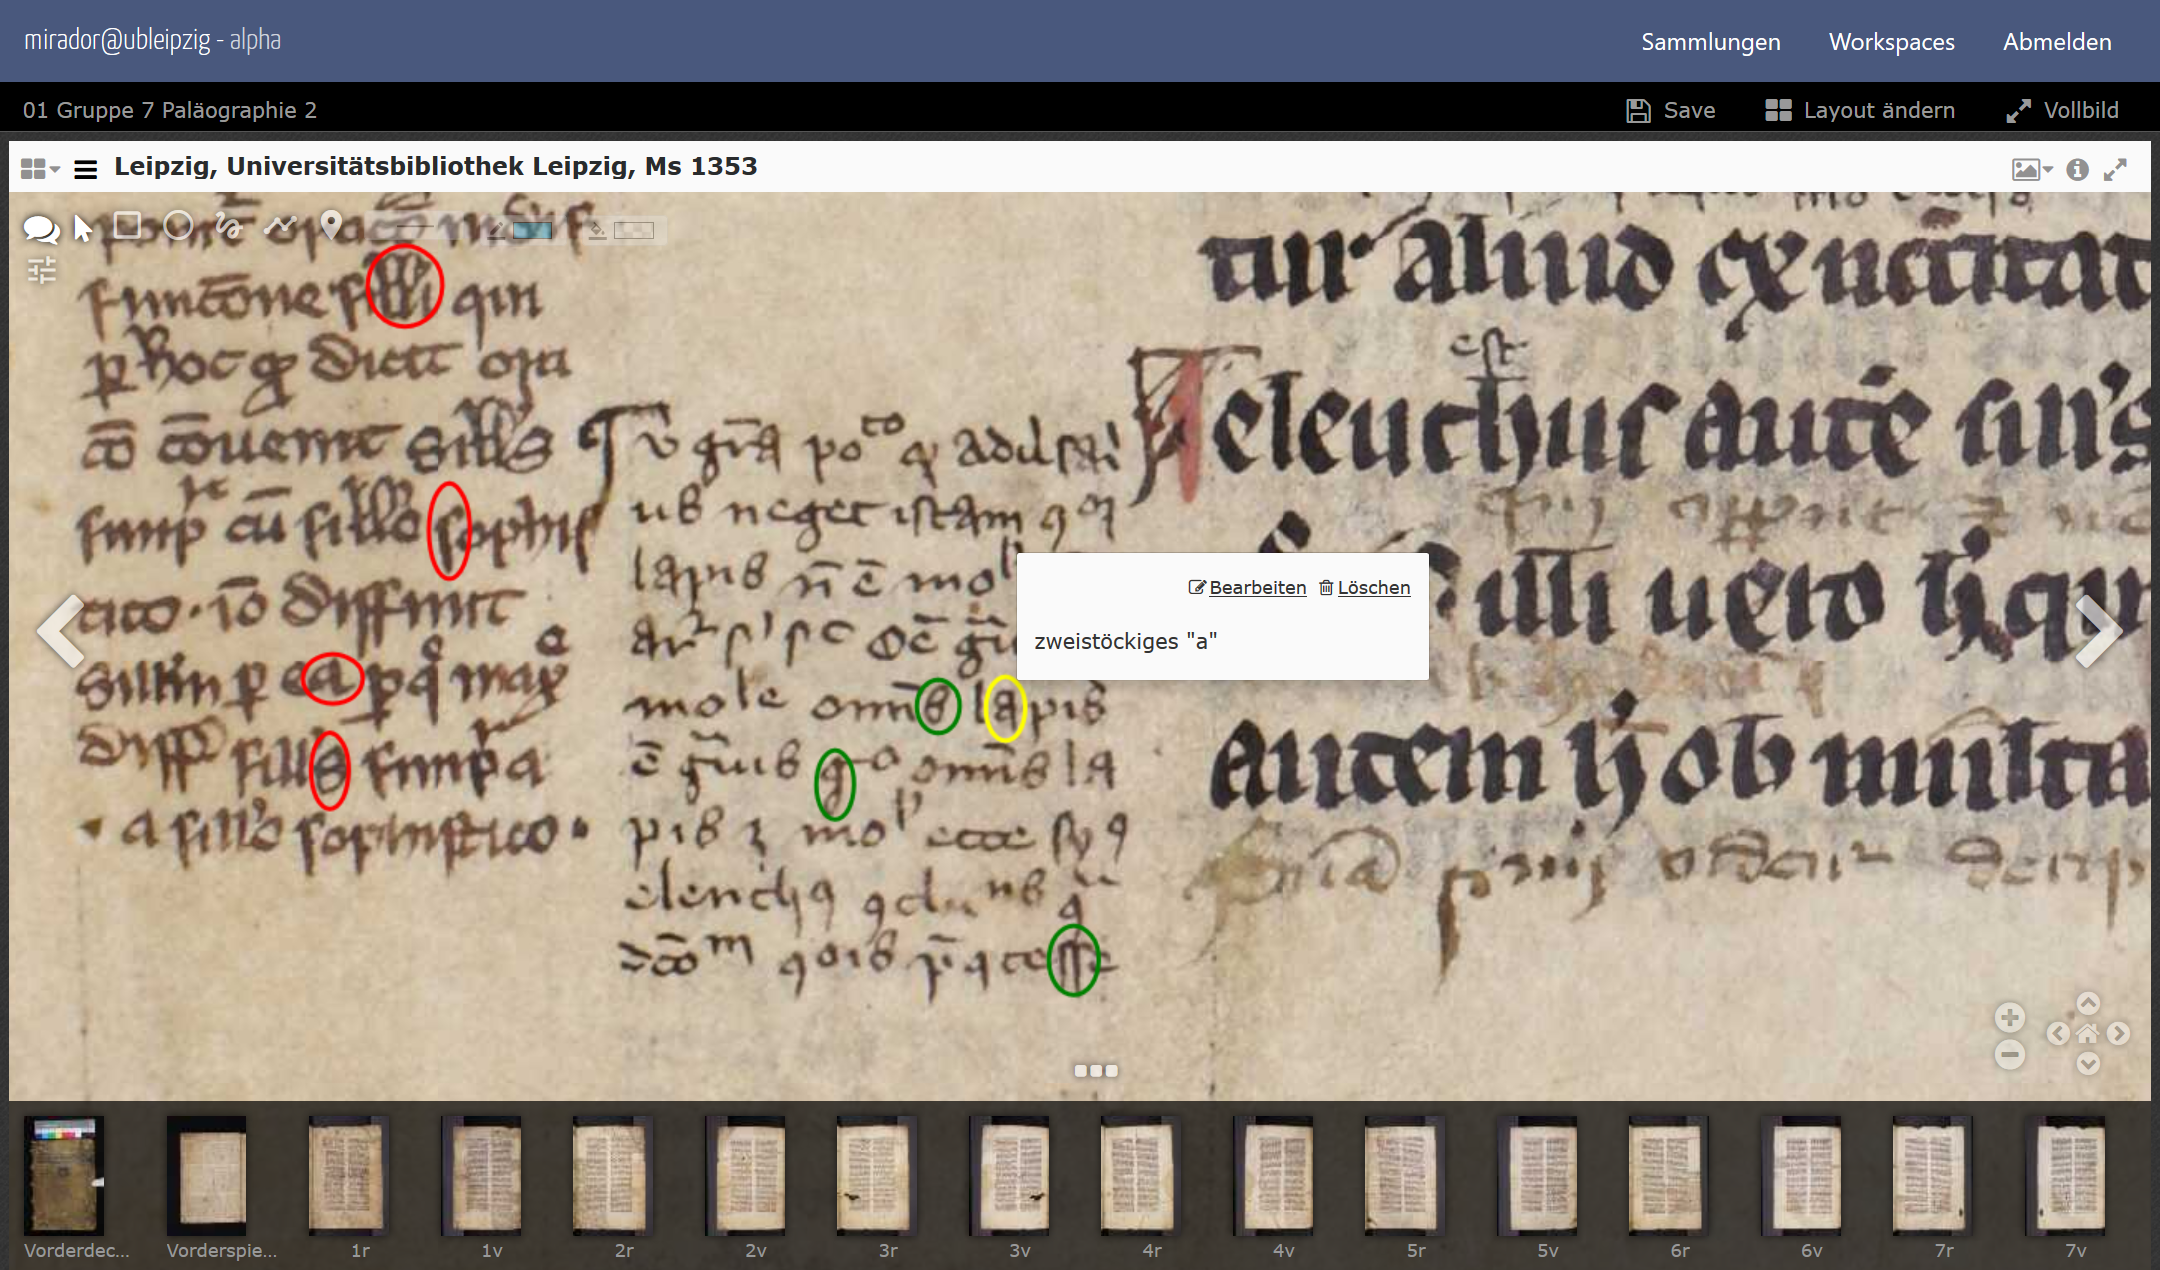Toggle the annotations speech bubble icon
This screenshot has height=1270, width=2160.
coord(40,229)
